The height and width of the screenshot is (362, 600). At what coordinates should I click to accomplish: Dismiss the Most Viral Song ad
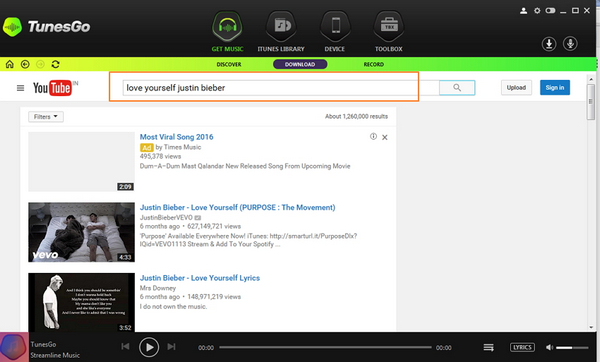(385, 137)
